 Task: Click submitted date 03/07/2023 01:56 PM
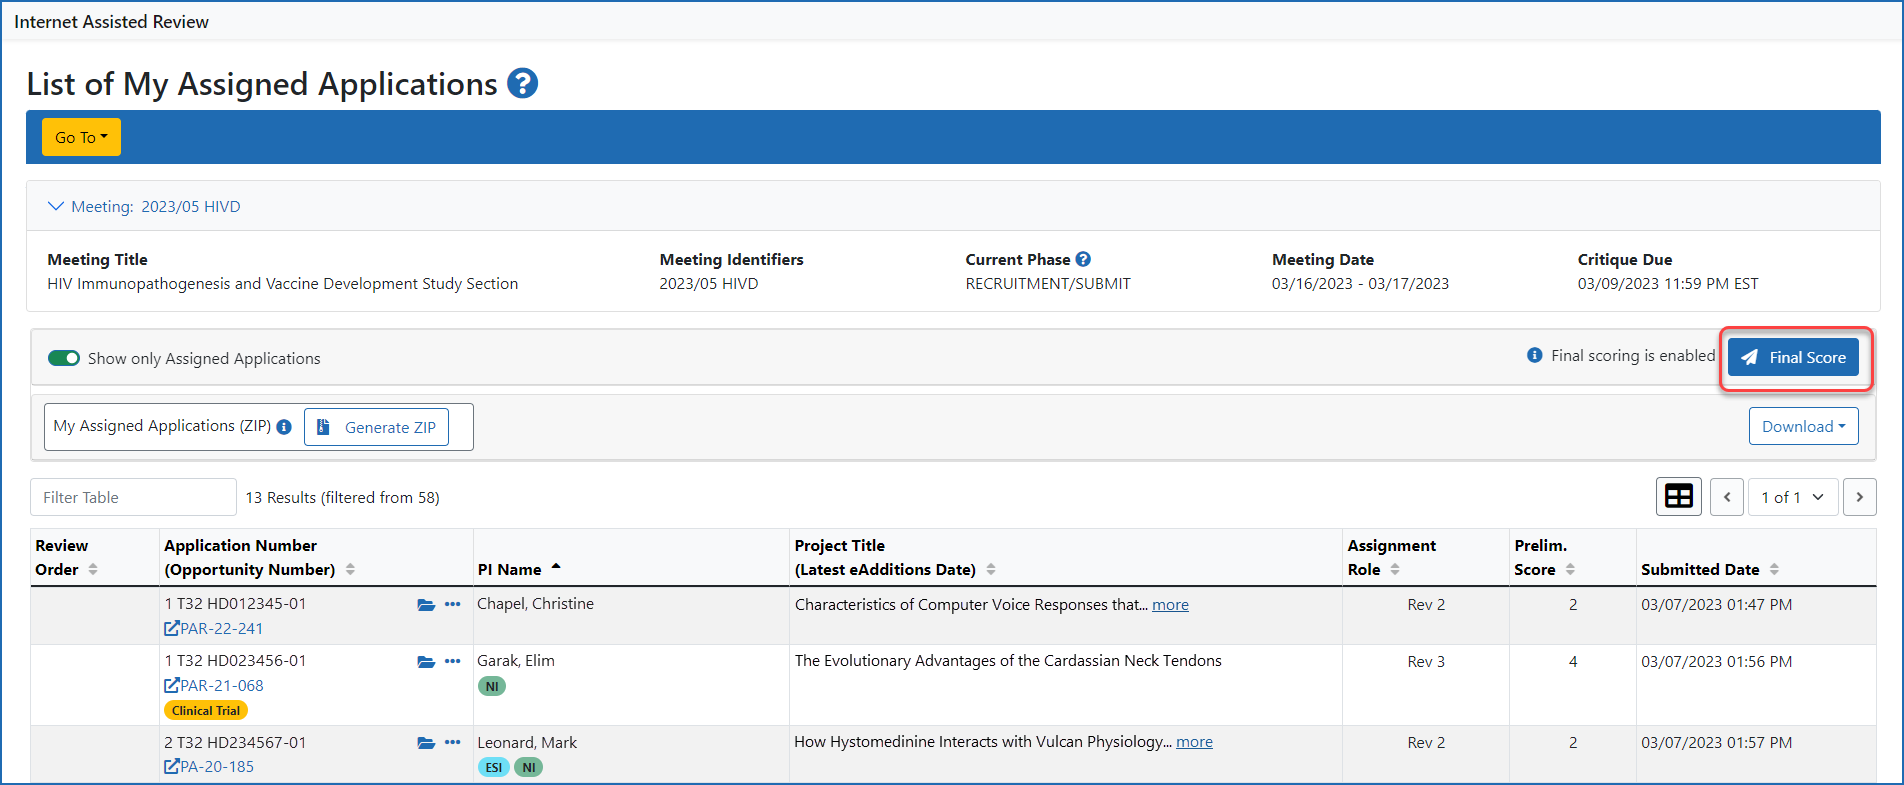pyautogui.click(x=1716, y=662)
